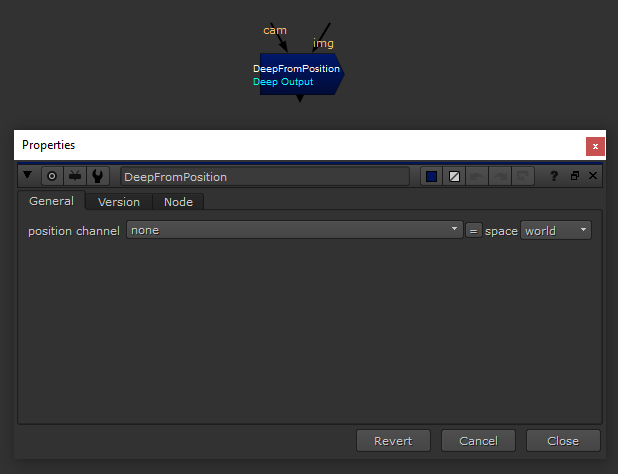Screen dimensions: 618x474
Task: Click the center node in viewer icon
Action: pos(53,176)
